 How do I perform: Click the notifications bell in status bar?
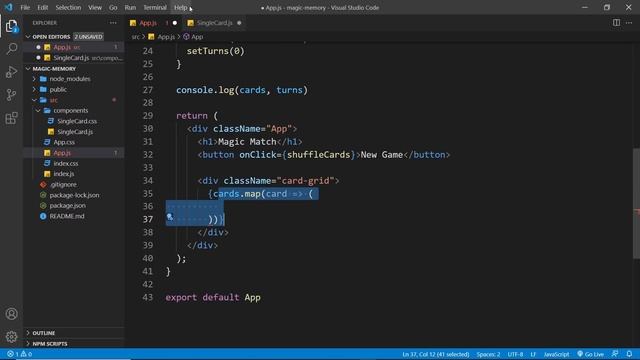click(x=629, y=354)
